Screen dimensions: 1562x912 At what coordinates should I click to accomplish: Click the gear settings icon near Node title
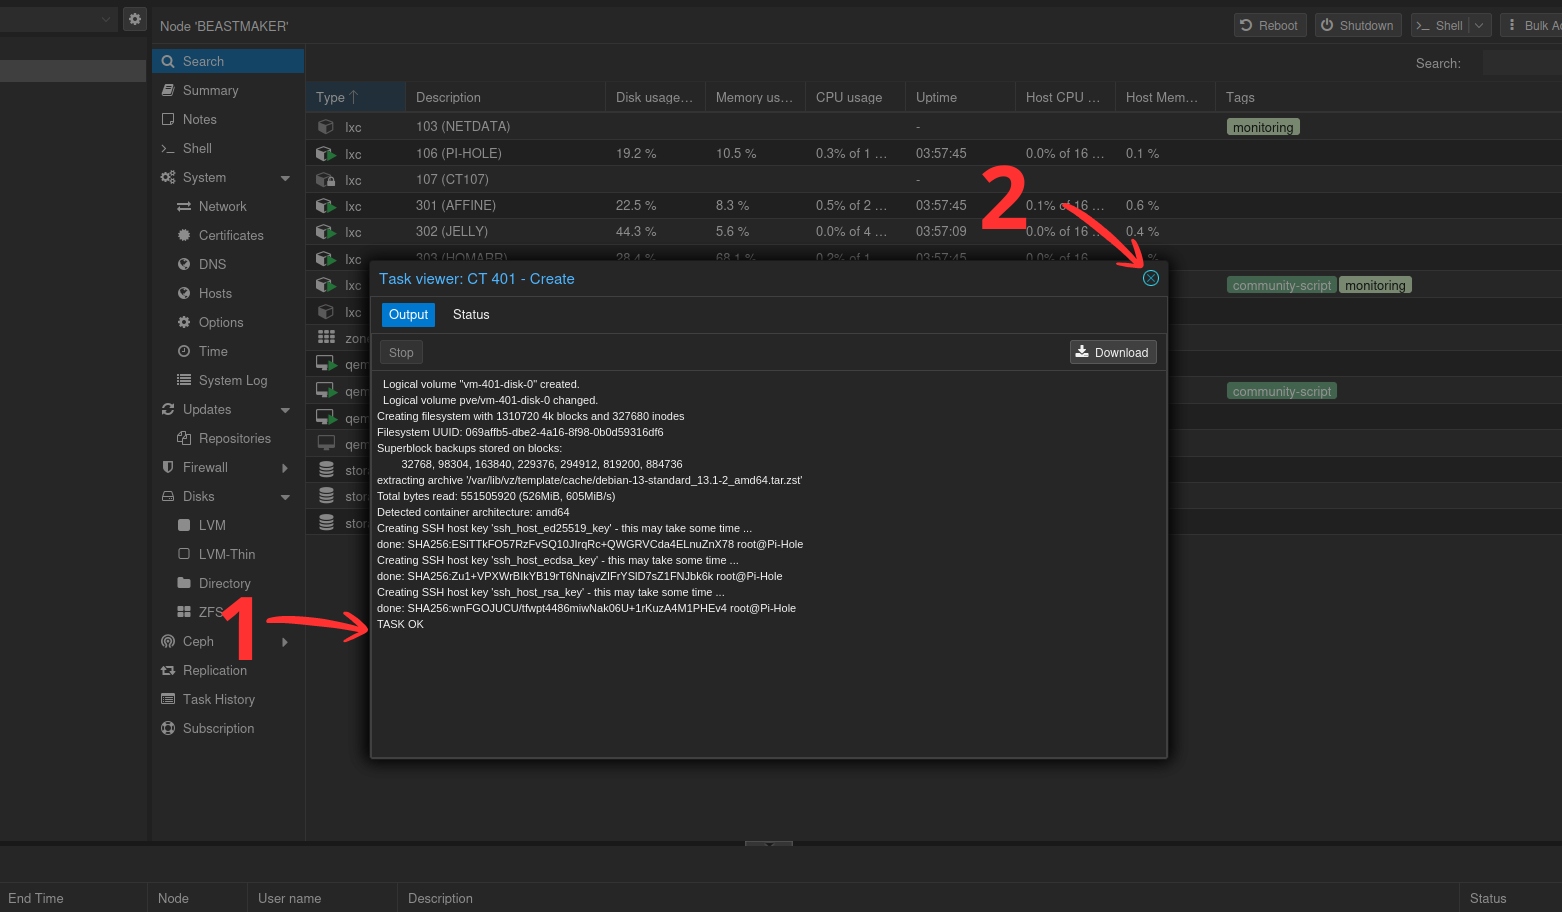[135, 19]
